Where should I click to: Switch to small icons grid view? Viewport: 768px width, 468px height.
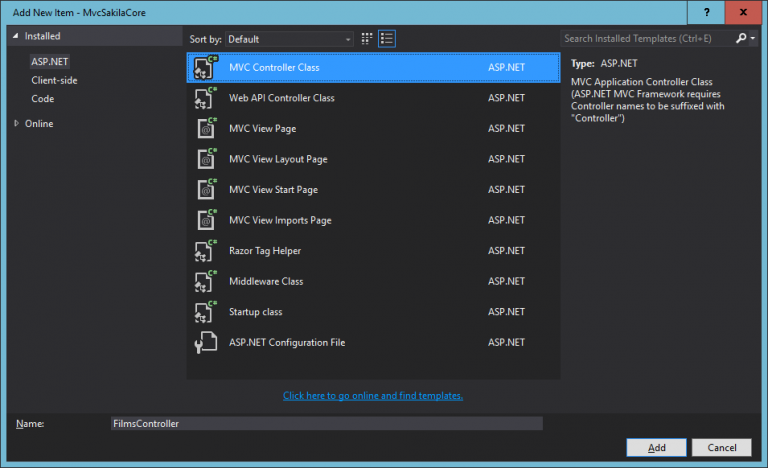tap(367, 39)
